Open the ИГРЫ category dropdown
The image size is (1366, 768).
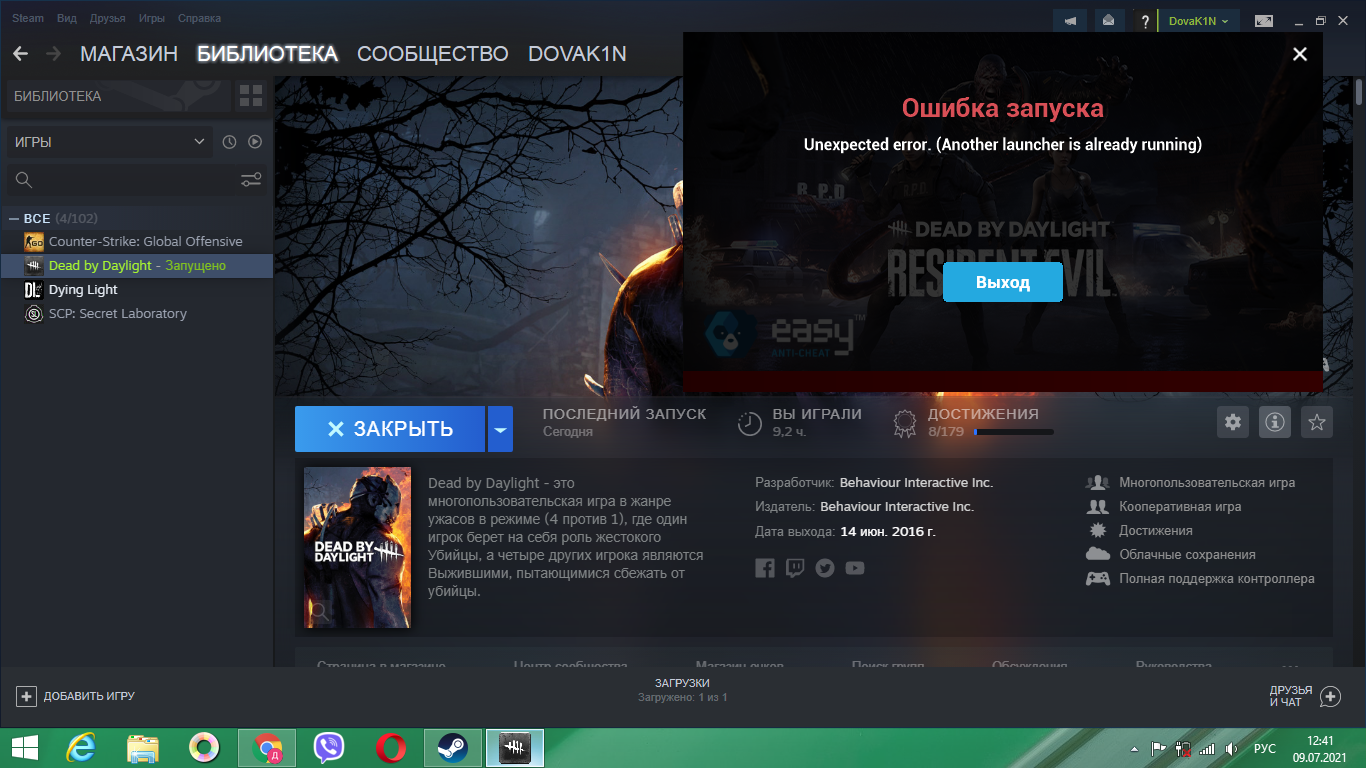[109, 142]
